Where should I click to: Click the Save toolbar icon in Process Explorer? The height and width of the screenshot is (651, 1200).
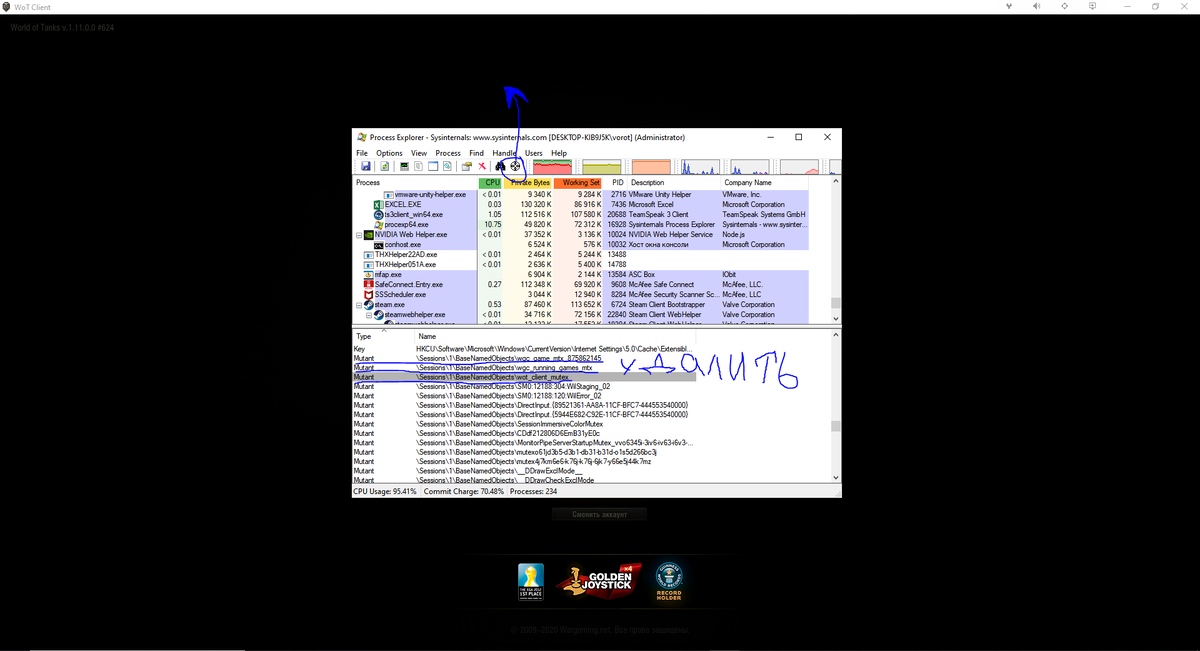coord(366,166)
